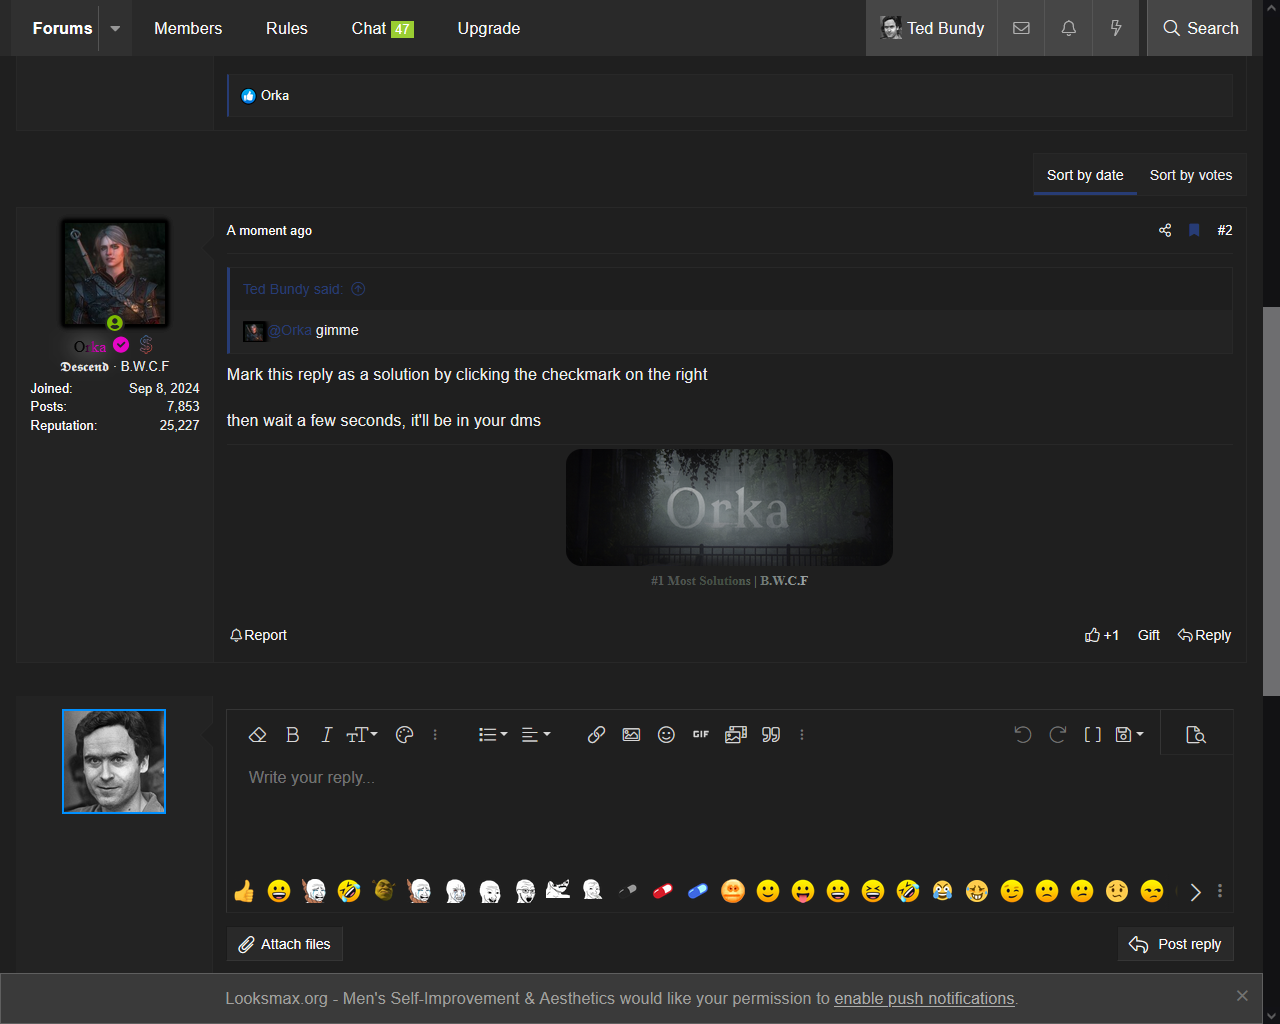This screenshot has height=1024, width=1280.
Task: Click the insert quote icon
Action: [771, 735]
